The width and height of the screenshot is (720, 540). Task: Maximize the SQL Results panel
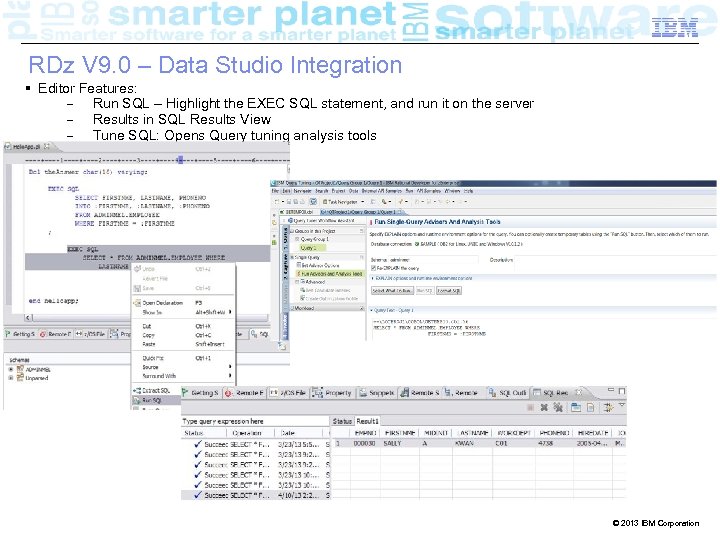622,391
